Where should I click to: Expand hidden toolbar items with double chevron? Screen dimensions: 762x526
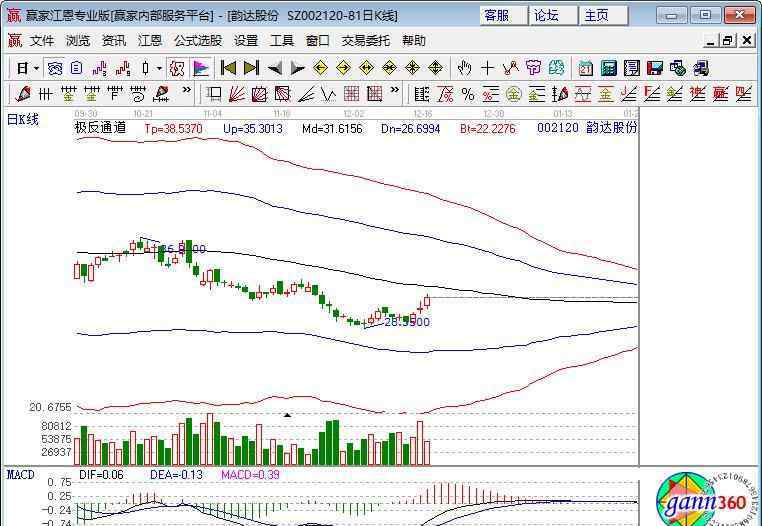186,92
